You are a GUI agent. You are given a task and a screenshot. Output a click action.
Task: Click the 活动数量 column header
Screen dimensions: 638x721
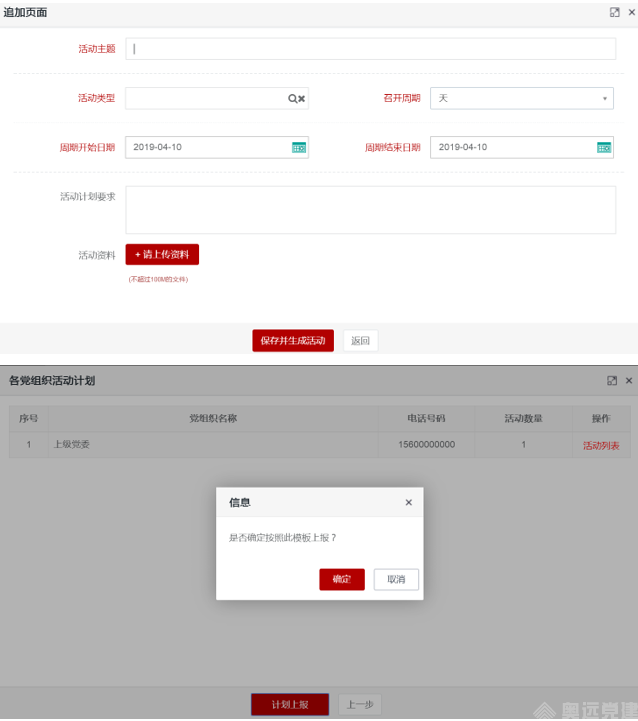[523, 418]
